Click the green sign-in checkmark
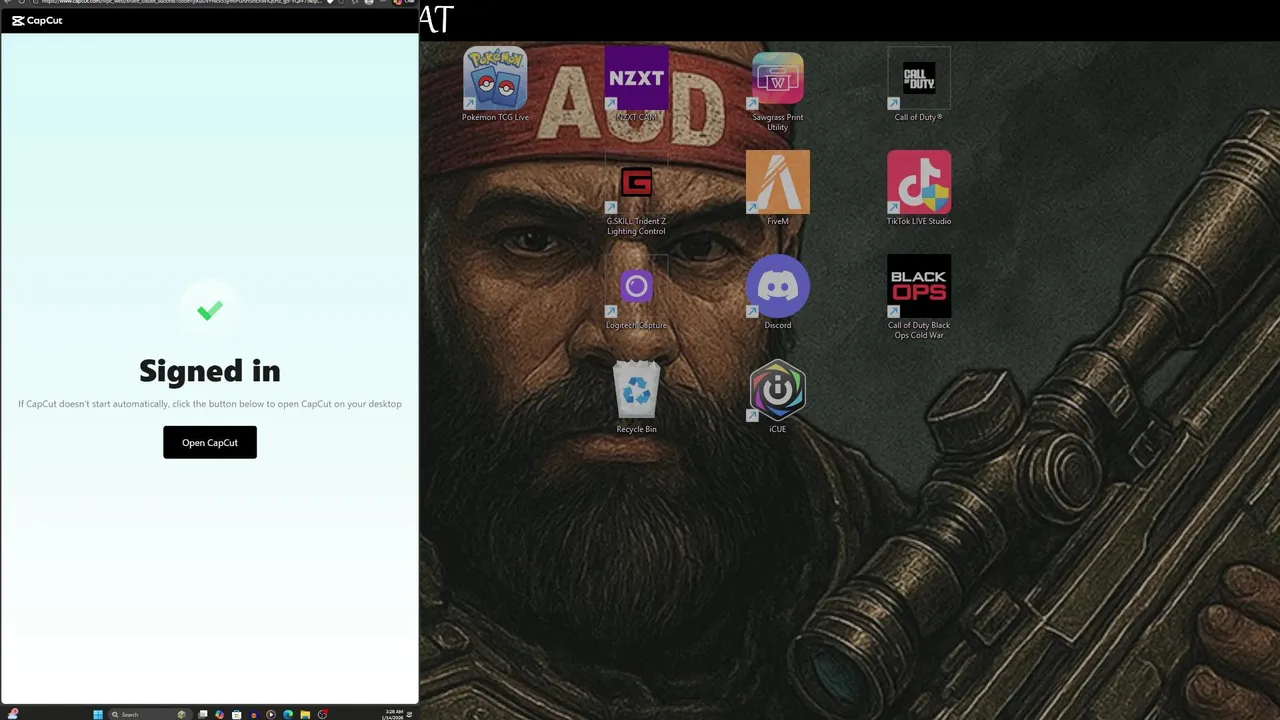This screenshot has width=1280, height=720. point(210,311)
